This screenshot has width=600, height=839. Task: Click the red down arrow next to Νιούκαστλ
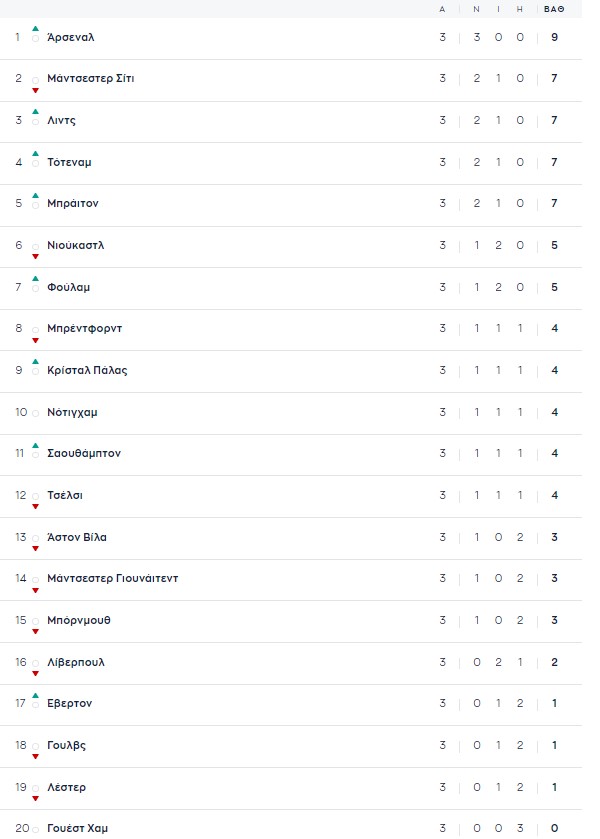(35, 256)
